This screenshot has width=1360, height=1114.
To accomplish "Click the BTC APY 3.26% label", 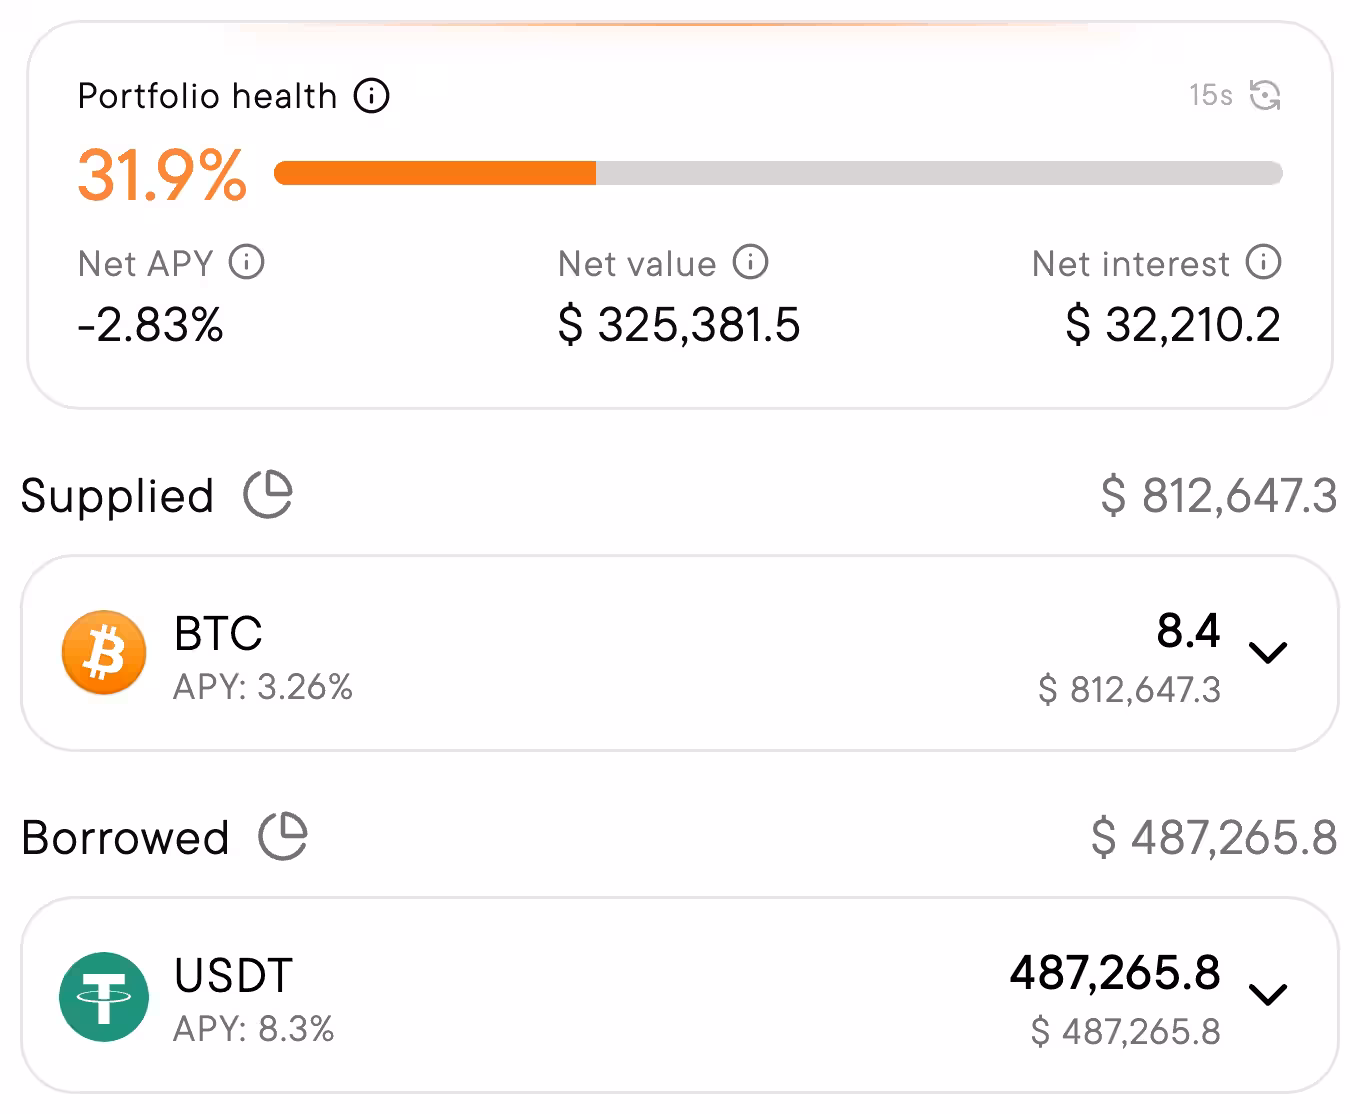I will 262,687.
